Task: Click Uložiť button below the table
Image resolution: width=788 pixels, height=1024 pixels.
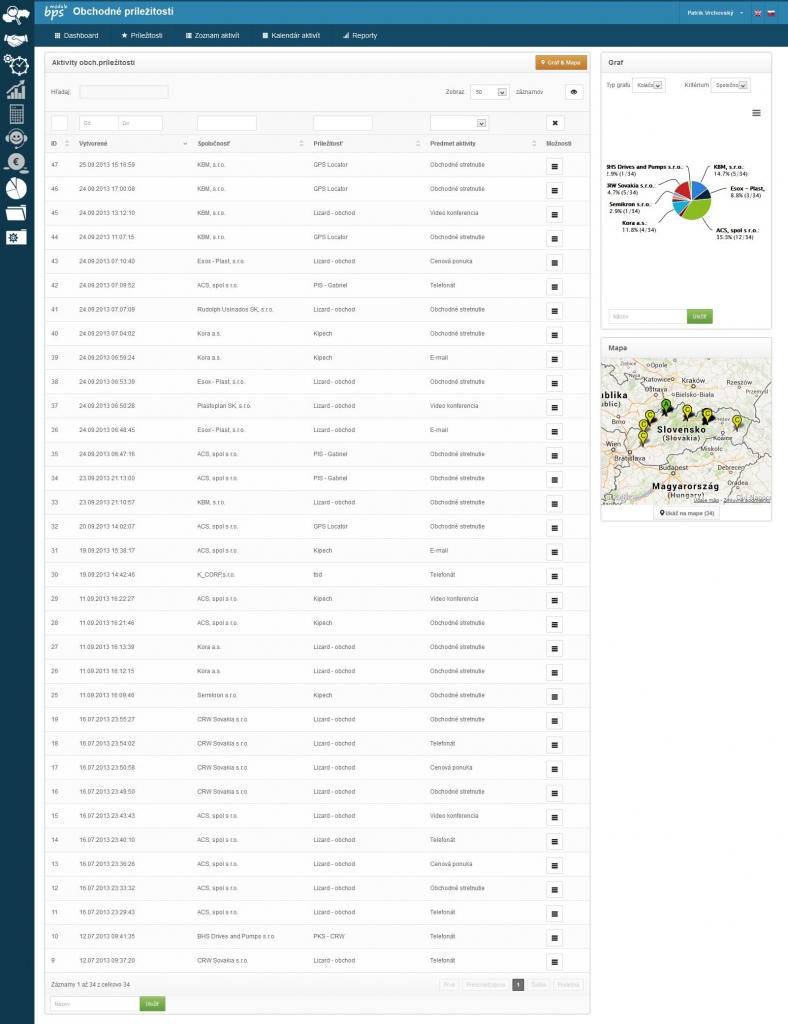Action: click(152, 1004)
